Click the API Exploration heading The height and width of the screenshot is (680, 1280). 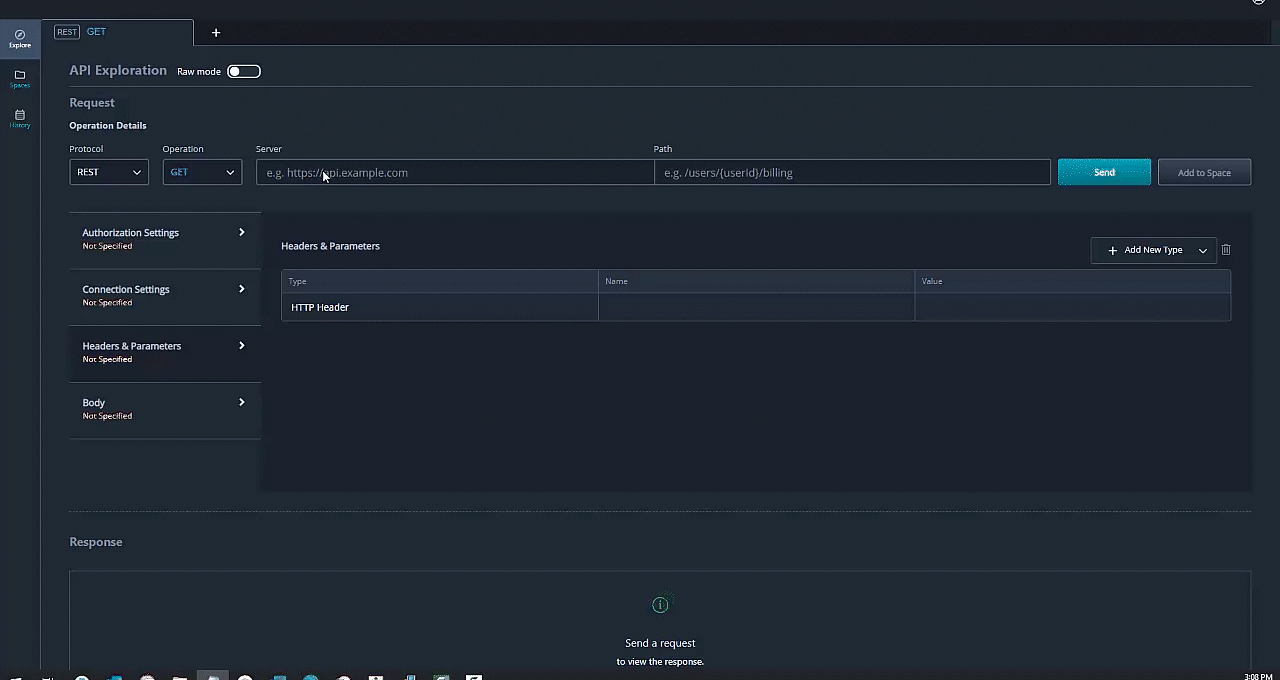pyautogui.click(x=118, y=70)
